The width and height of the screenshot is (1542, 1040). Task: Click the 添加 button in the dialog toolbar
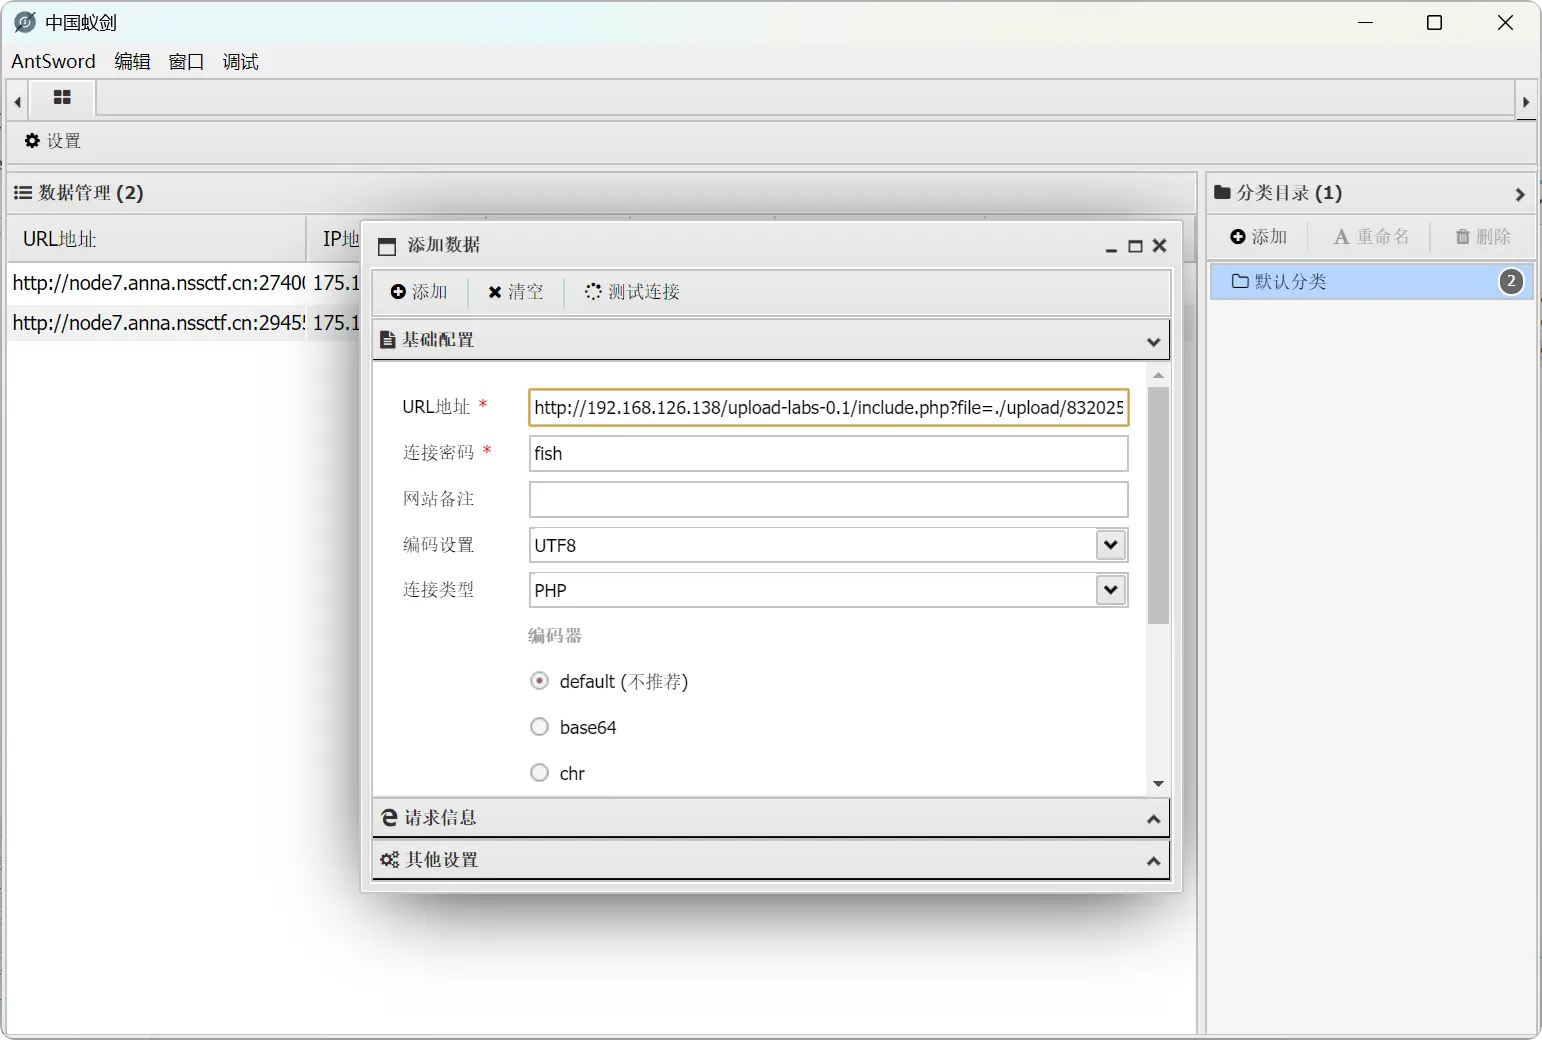pyautogui.click(x=419, y=292)
